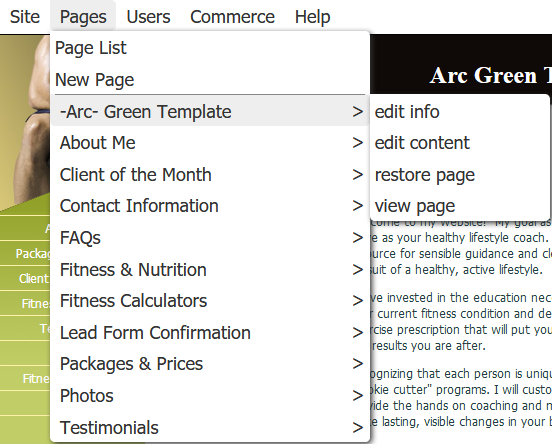The image size is (552, 444).
Task: Open the Site menu
Action: (x=25, y=17)
